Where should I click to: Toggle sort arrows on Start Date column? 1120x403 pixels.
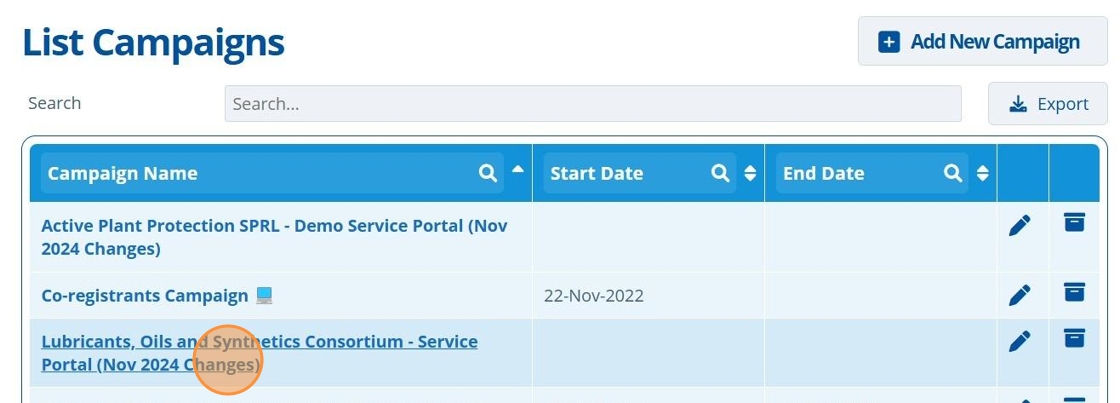click(x=750, y=173)
